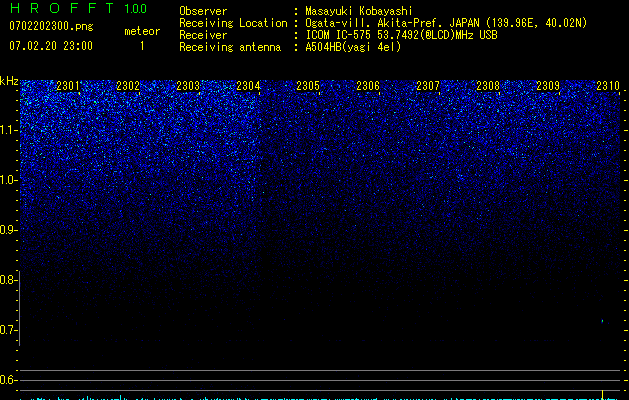Click the Receiving Location label

233,23
